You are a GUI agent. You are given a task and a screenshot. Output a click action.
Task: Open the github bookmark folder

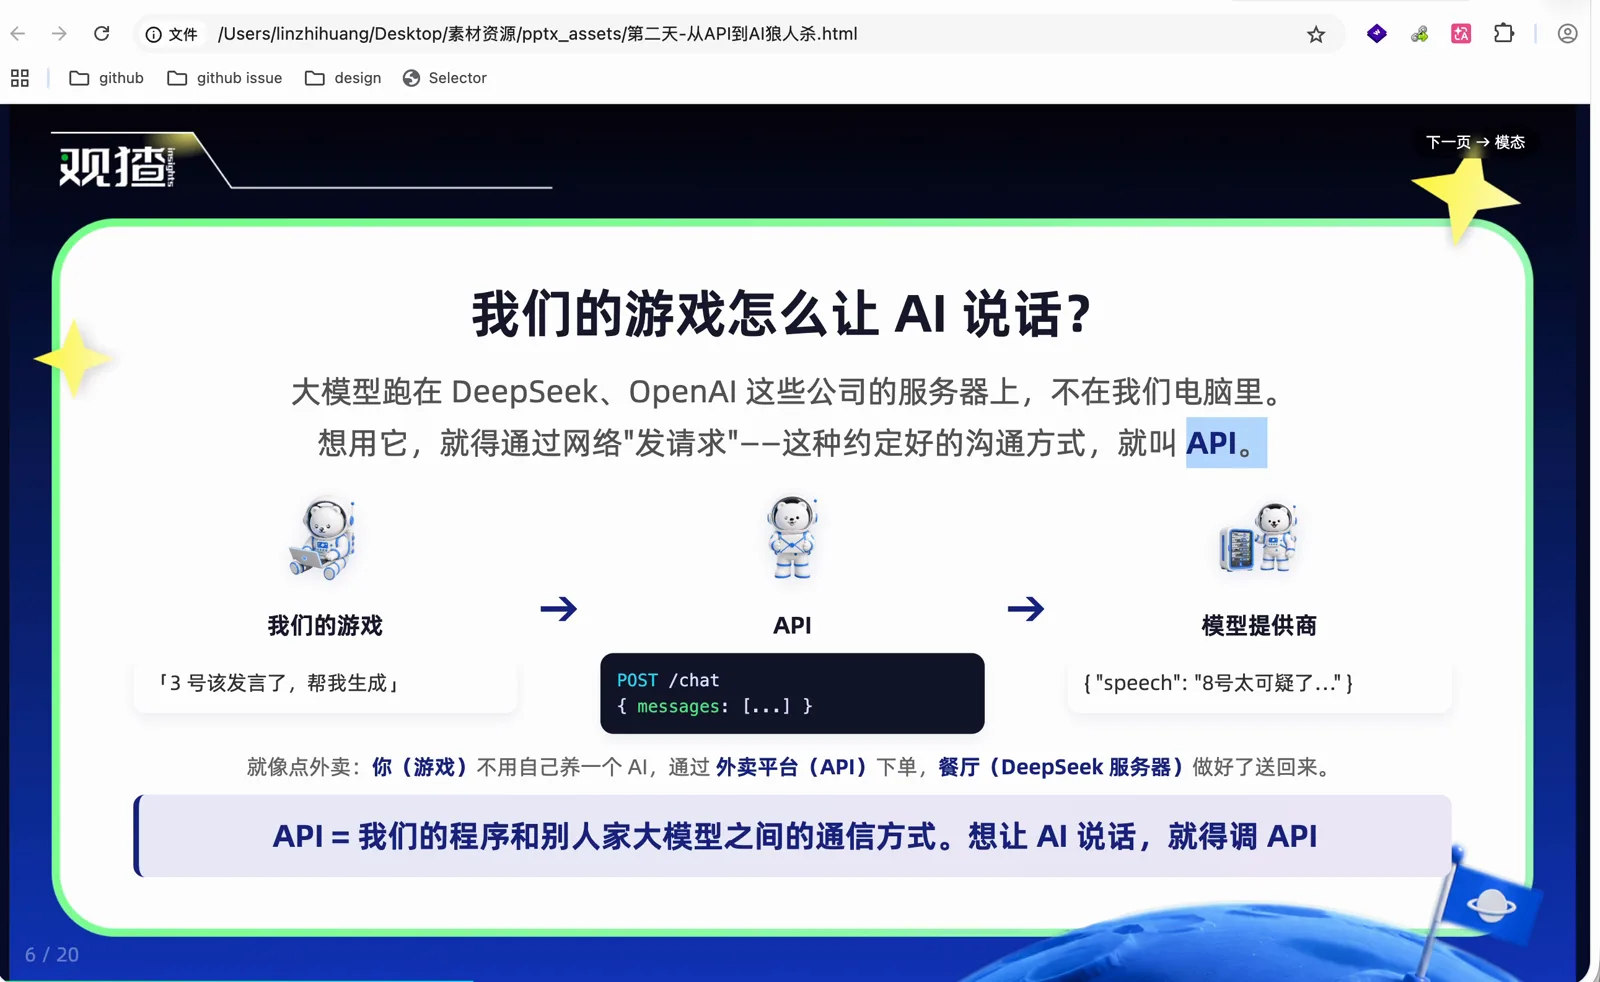pos(107,78)
